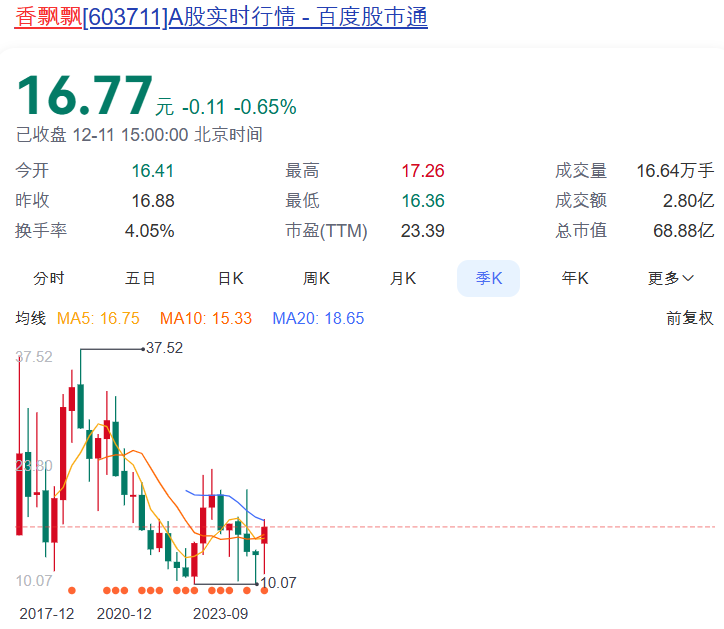Click the 37.52 high price marker on chart
Image resolution: width=724 pixels, height=629 pixels.
(x=164, y=348)
